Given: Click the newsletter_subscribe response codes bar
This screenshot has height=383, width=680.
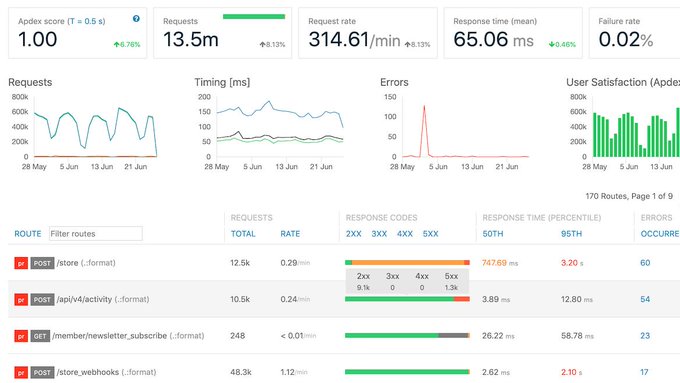Looking at the screenshot, I should (x=407, y=335).
